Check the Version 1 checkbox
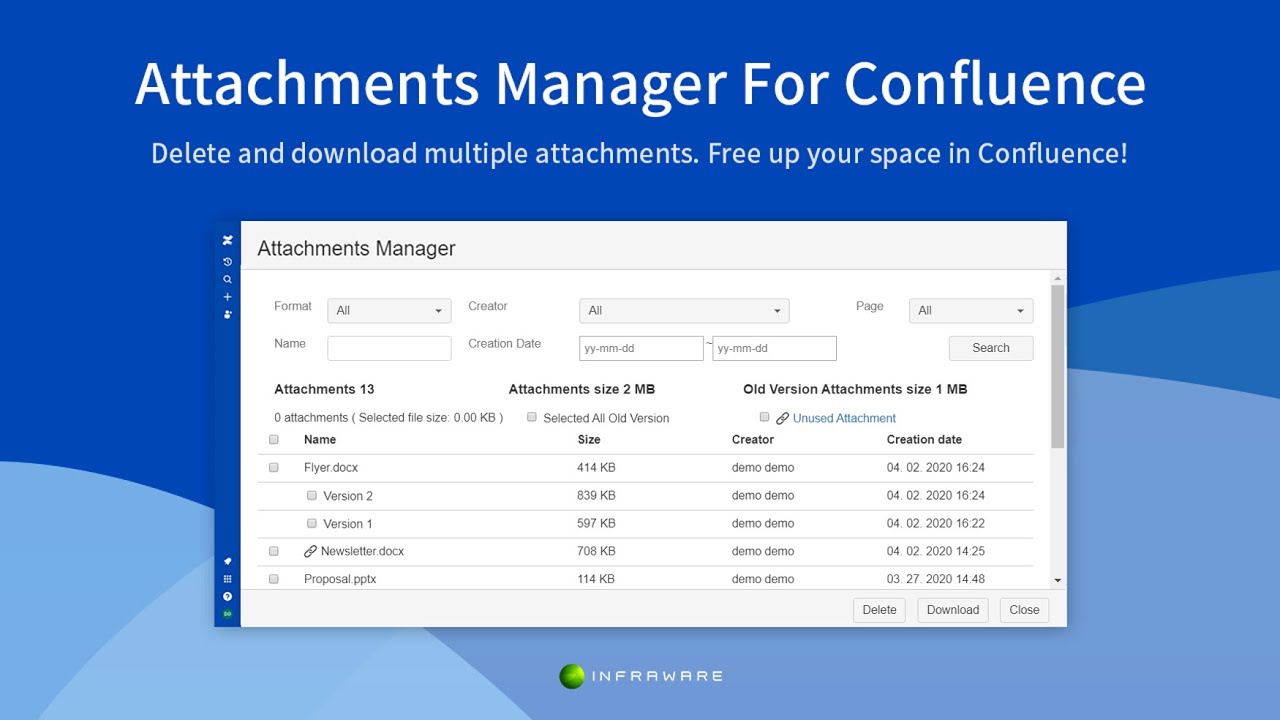Image resolution: width=1280 pixels, height=720 pixels. click(312, 523)
